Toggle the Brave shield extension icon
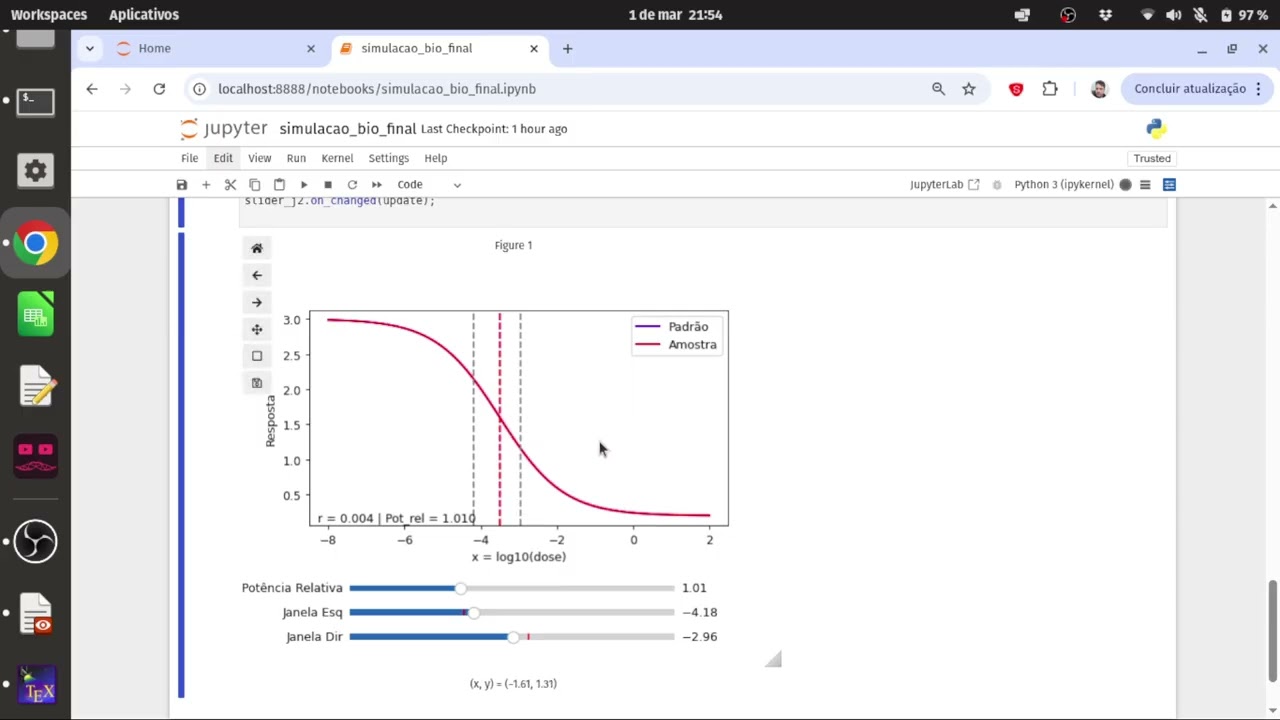Viewport: 1280px width, 720px height. click(1016, 89)
